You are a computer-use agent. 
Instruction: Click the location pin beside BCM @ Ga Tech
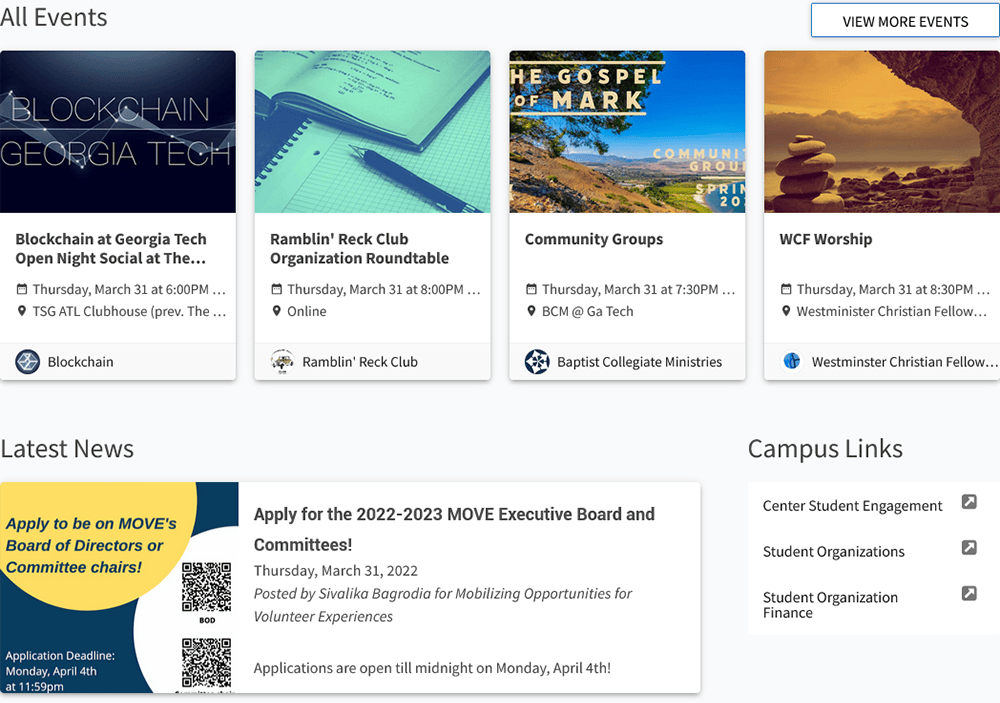[x=531, y=311]
